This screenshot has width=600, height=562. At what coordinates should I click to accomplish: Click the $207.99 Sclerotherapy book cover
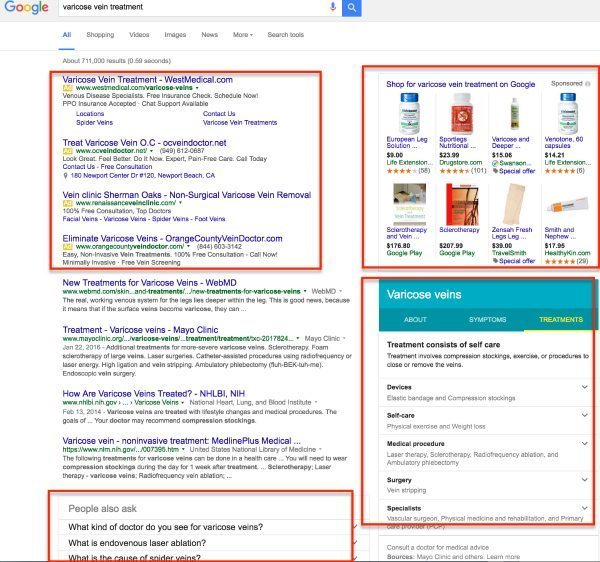tap(462, 204)
